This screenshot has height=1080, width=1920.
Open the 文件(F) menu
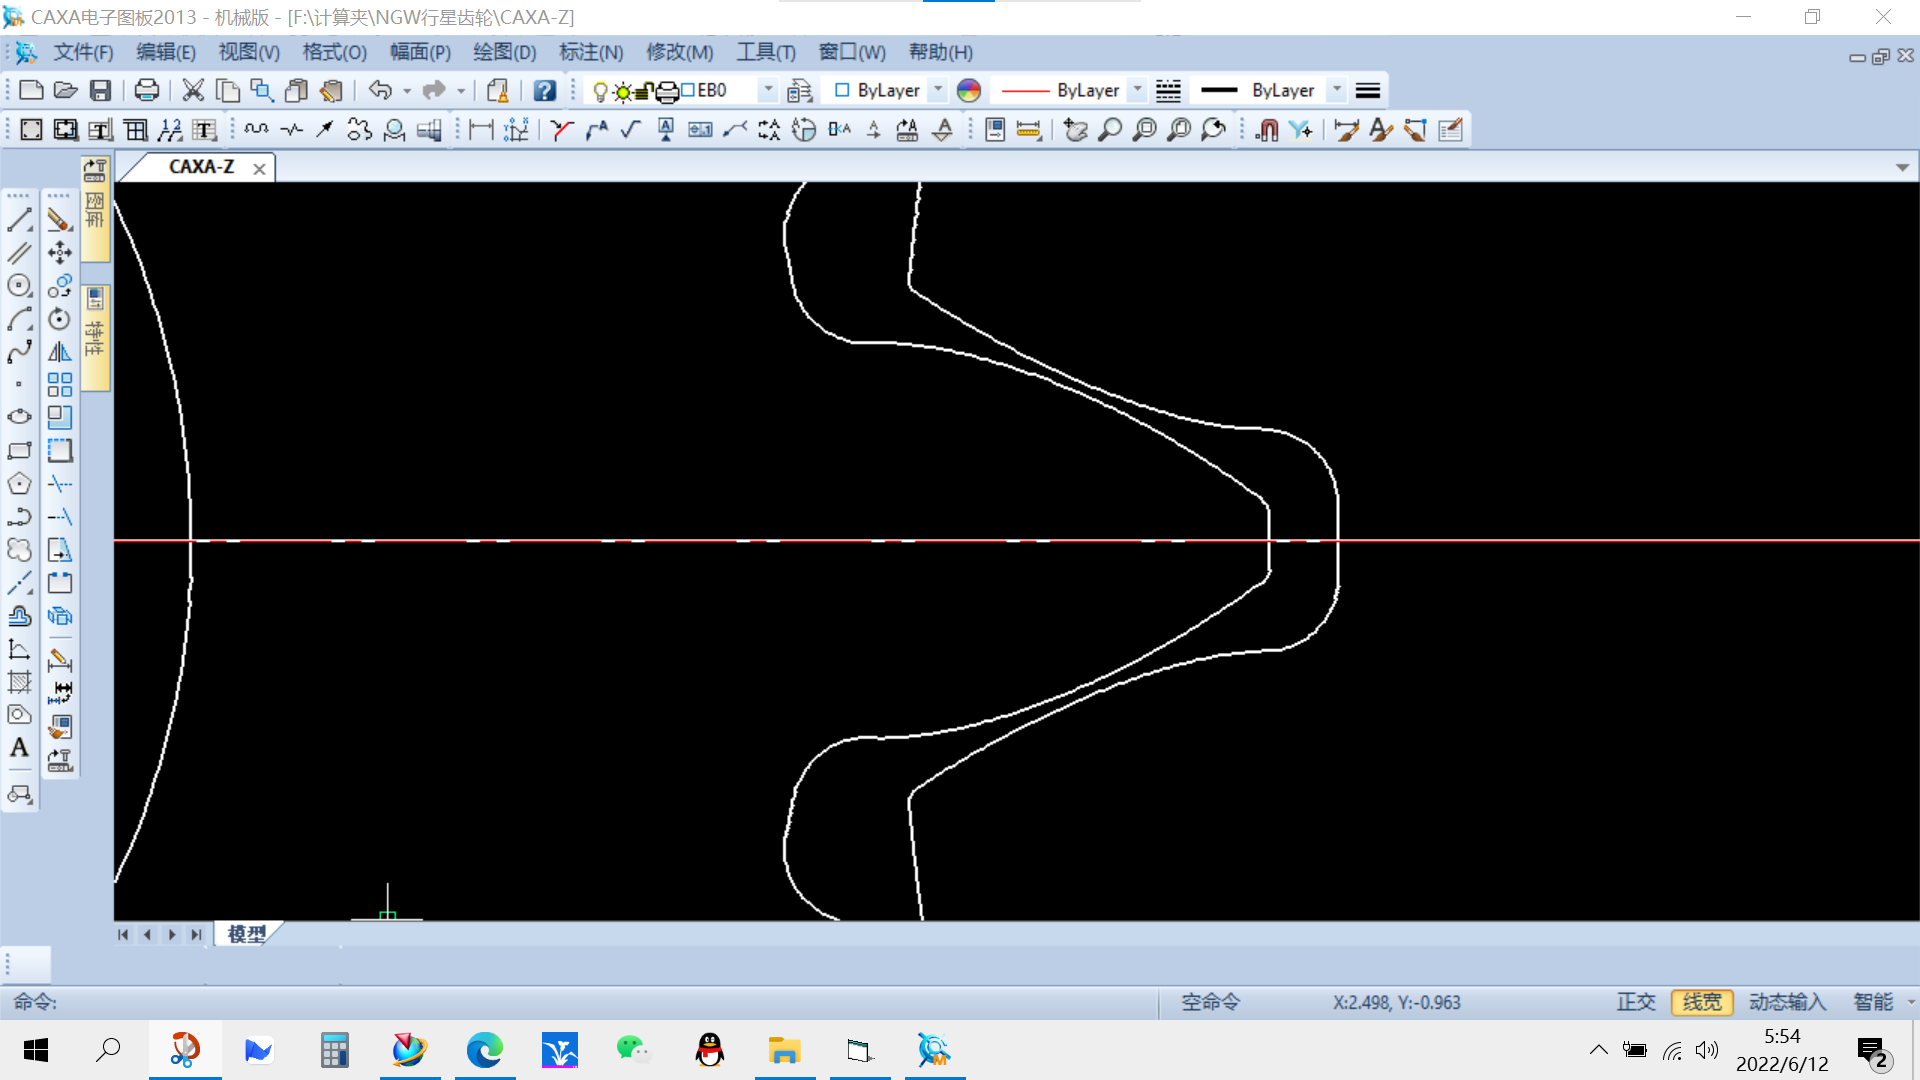coord(83,52)
